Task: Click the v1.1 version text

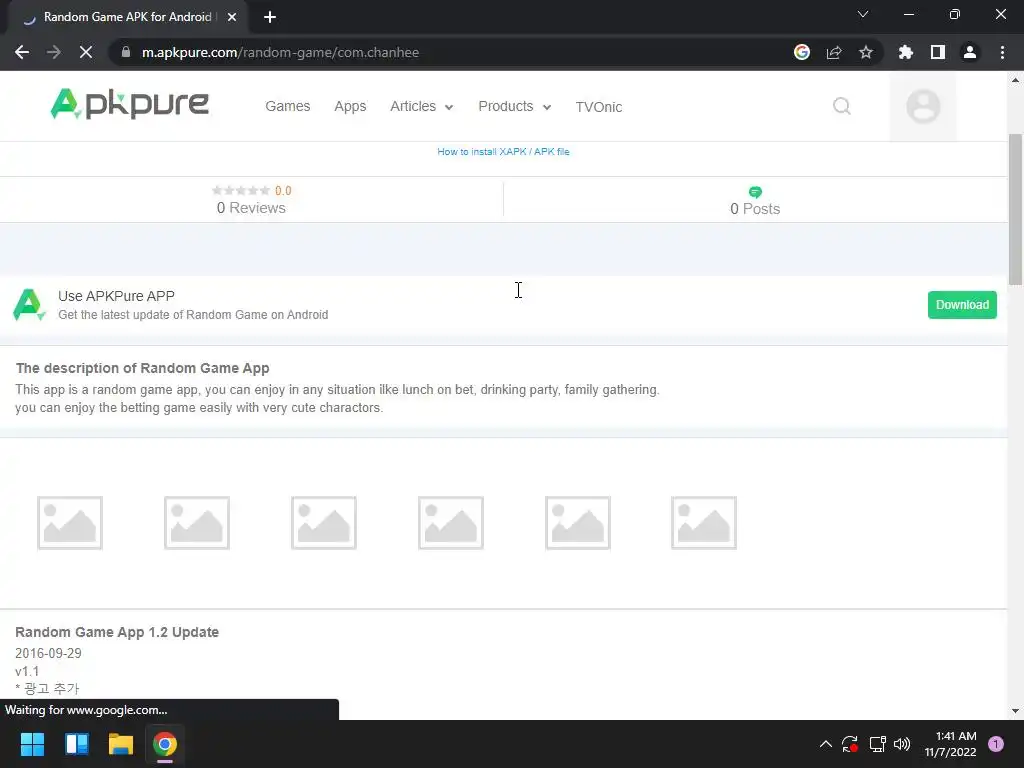Action: tap(27, 671)
